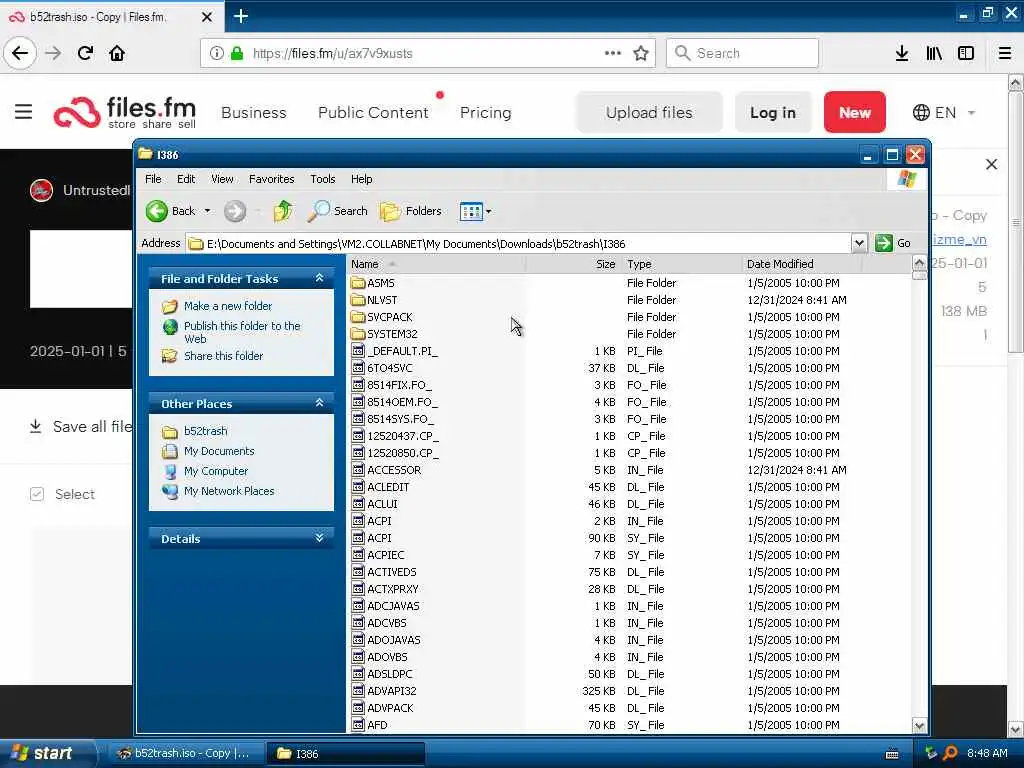Open the browser library icon
Screen dimensions: 1024x768
pyautogui.click(x=934, y=53)
